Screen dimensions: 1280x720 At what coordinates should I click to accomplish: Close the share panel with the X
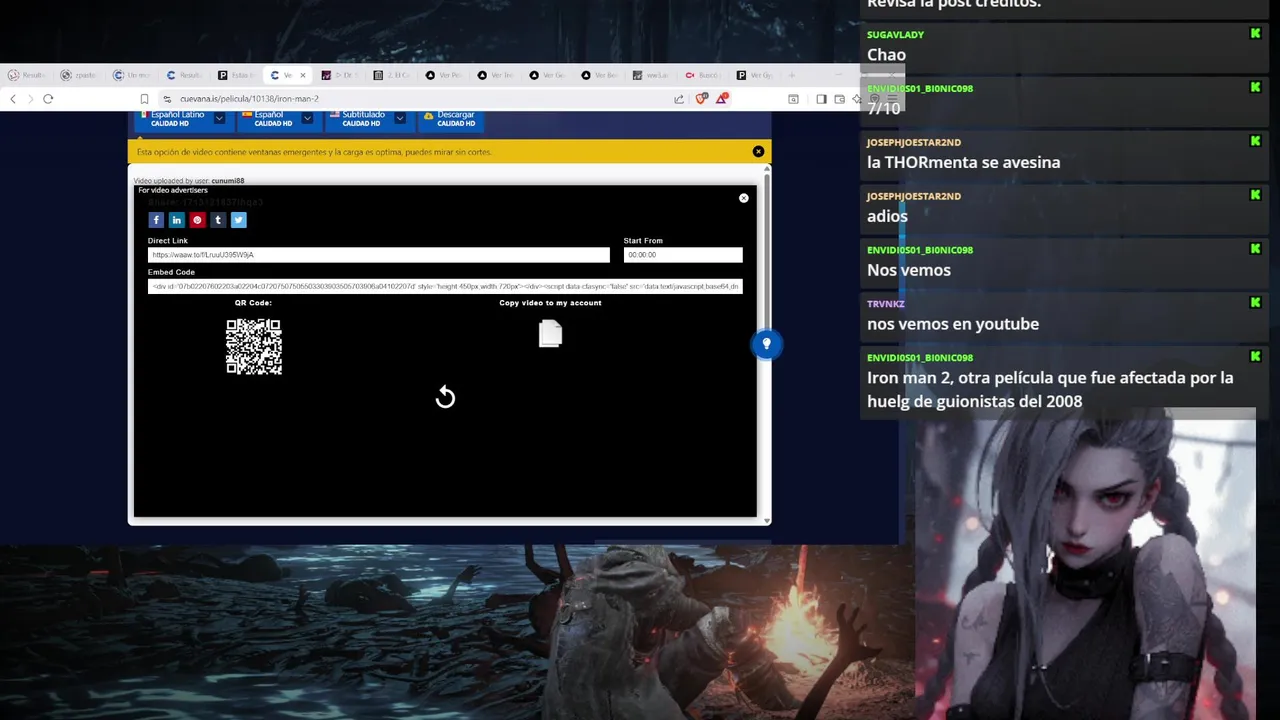[x=743, y=198]
